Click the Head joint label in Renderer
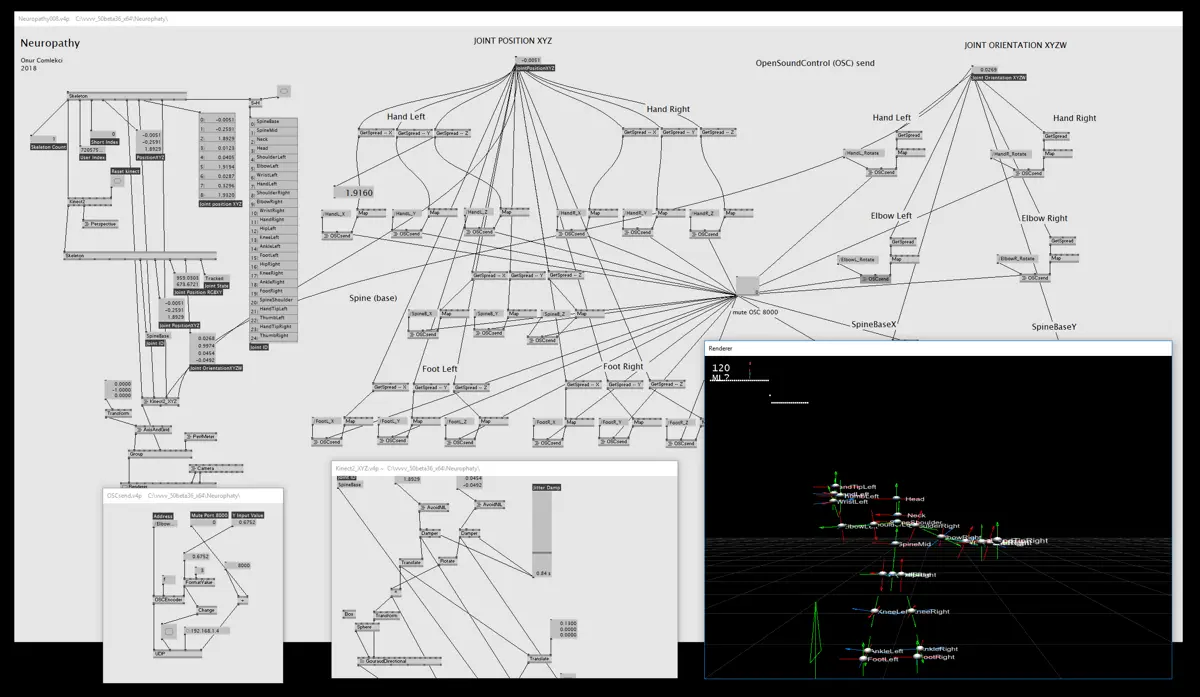 [914, 498]
